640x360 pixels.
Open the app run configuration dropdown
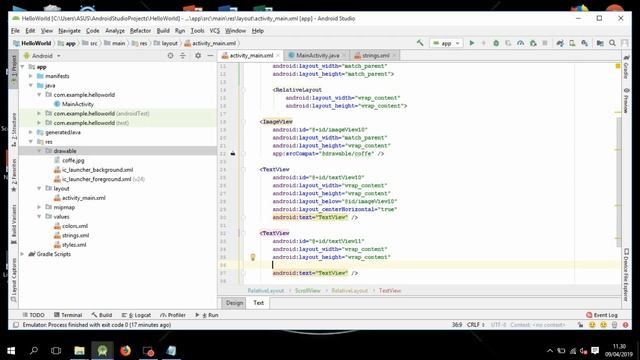click(446, 43)
